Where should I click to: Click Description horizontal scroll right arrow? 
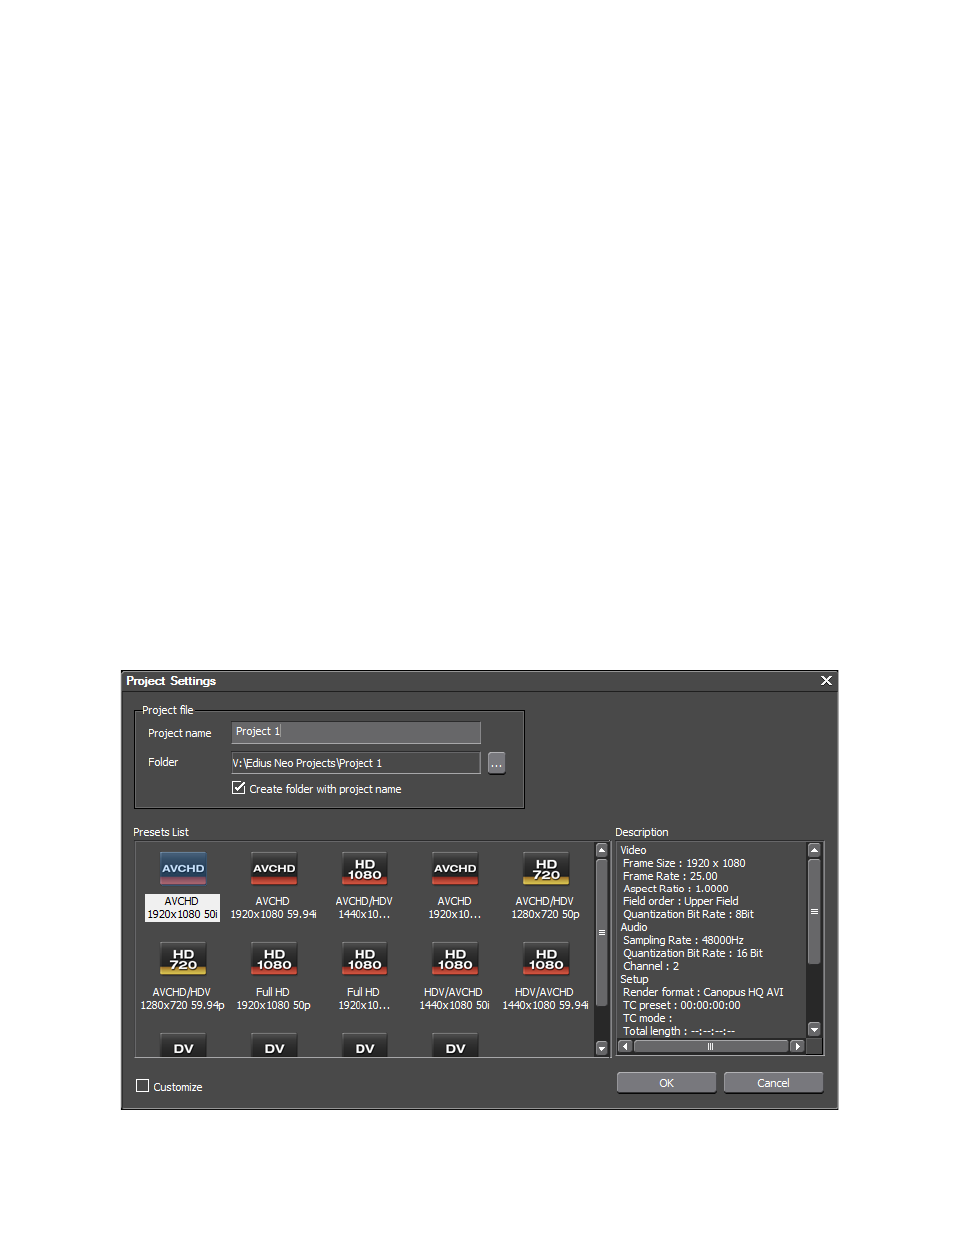pos(797,1046)
